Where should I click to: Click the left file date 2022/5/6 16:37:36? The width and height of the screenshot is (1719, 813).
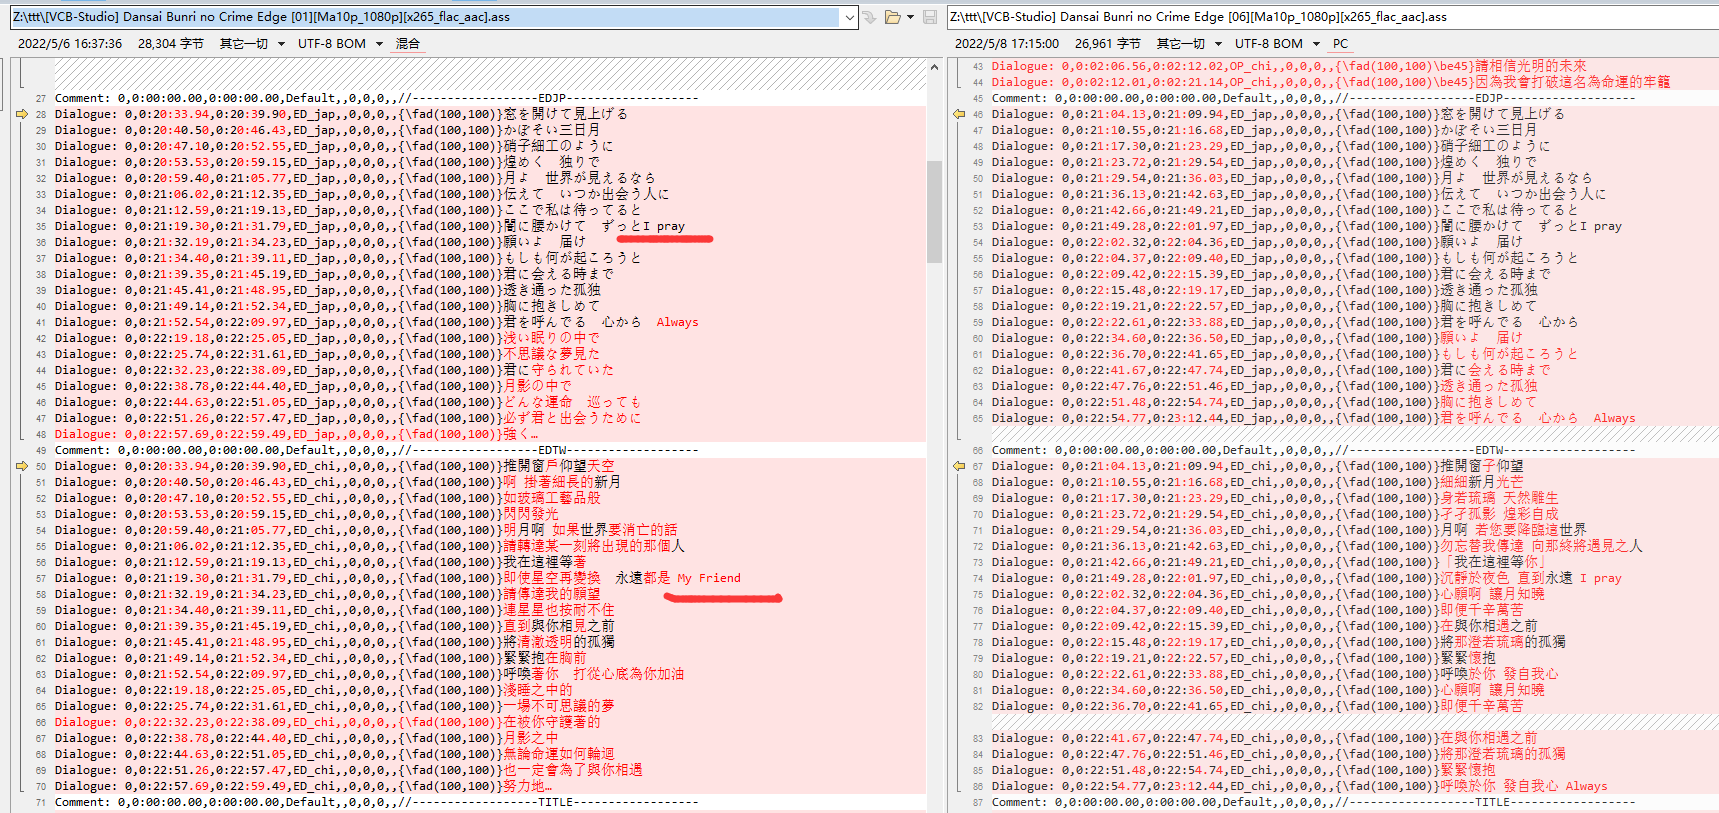[70, 44]
